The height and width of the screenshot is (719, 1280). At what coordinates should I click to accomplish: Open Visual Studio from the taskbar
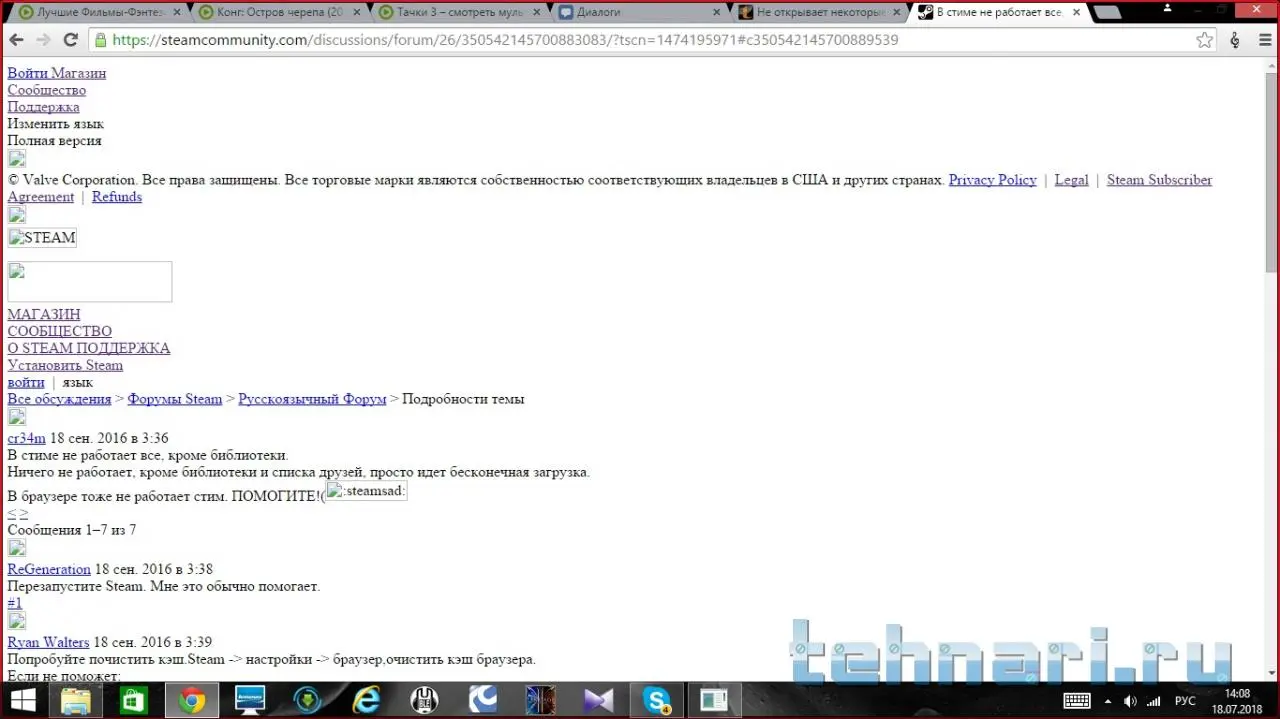pyautogui.click(x=599, y=700)
